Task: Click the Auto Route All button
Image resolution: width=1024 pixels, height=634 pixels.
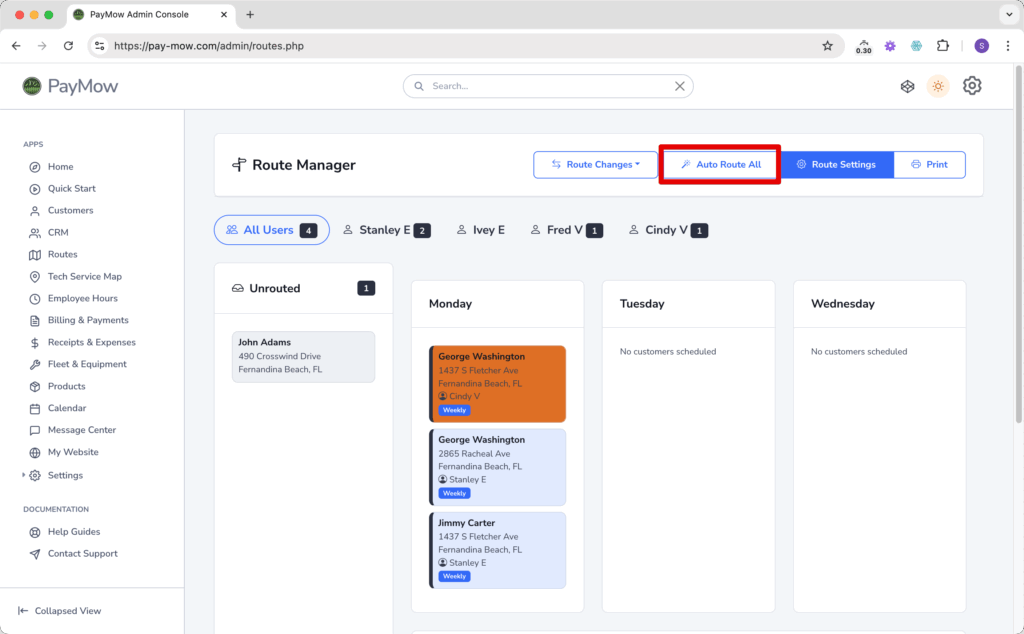Action: 720,165
